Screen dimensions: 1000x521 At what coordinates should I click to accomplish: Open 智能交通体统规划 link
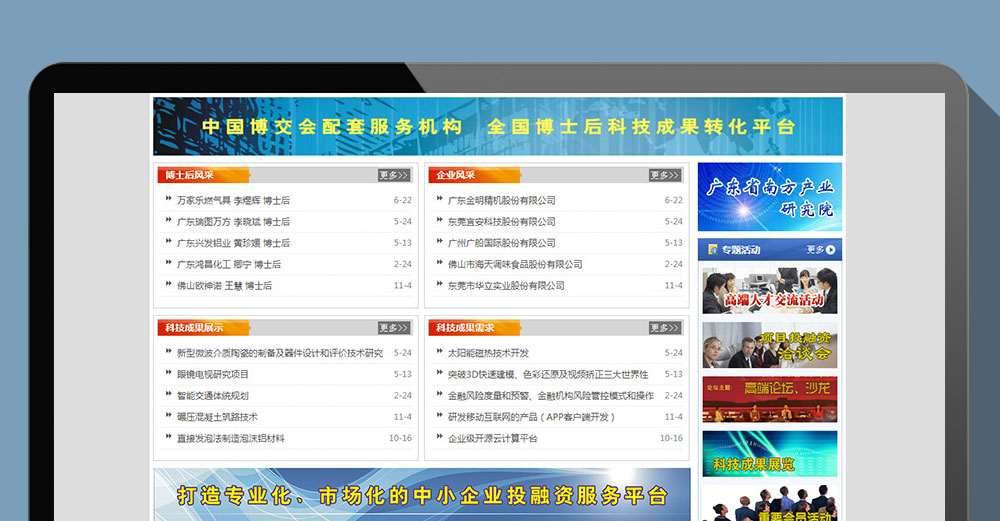tap(213, 396)
